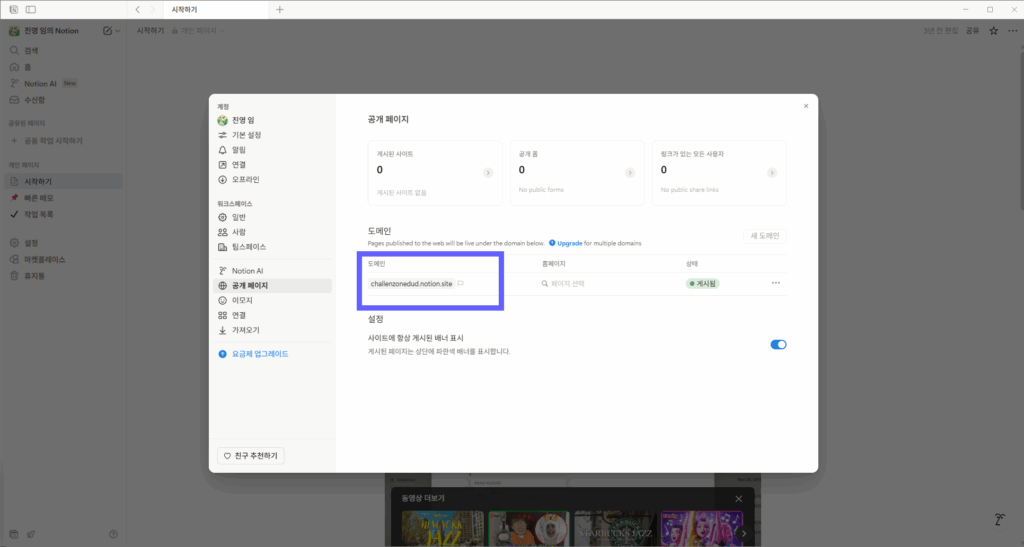Expand the 링크가 있는 모든 사용자 card arrow
This screenshot has width=1024, height=547.
[772, 173]
